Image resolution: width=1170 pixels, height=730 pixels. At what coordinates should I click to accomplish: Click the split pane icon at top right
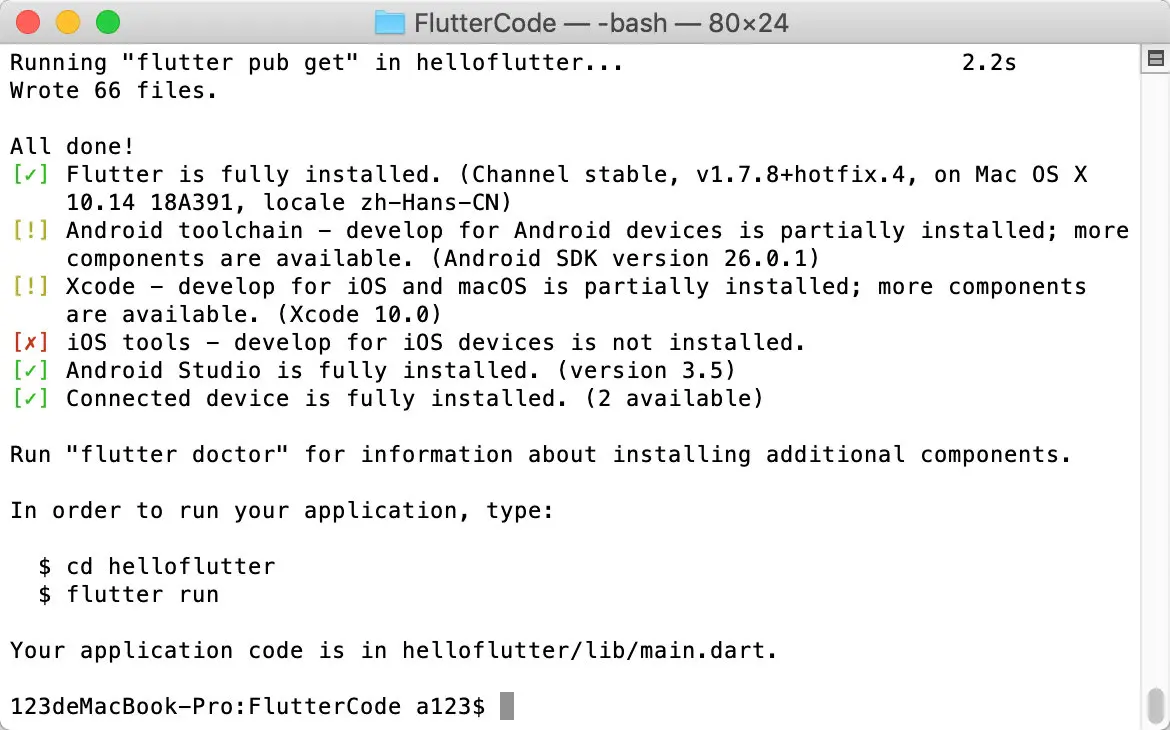[x=1156, y=58]
